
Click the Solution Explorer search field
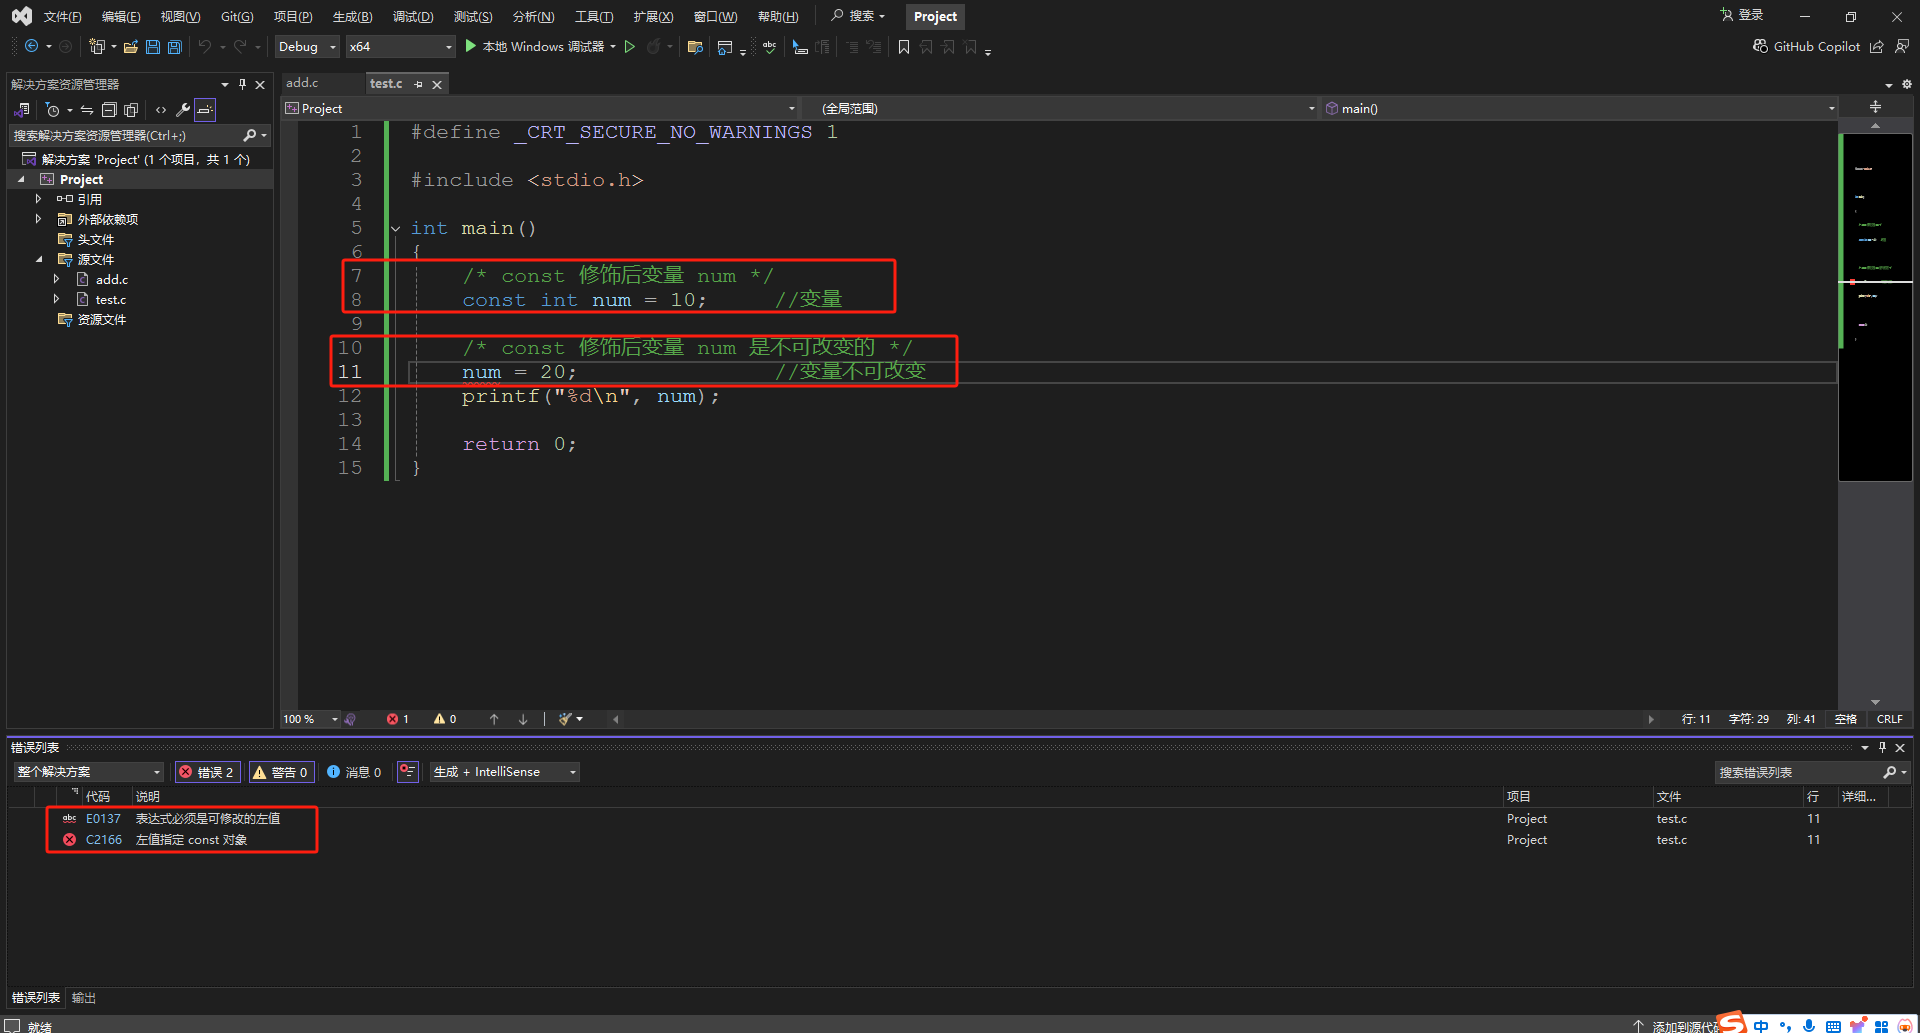[127, 135]
